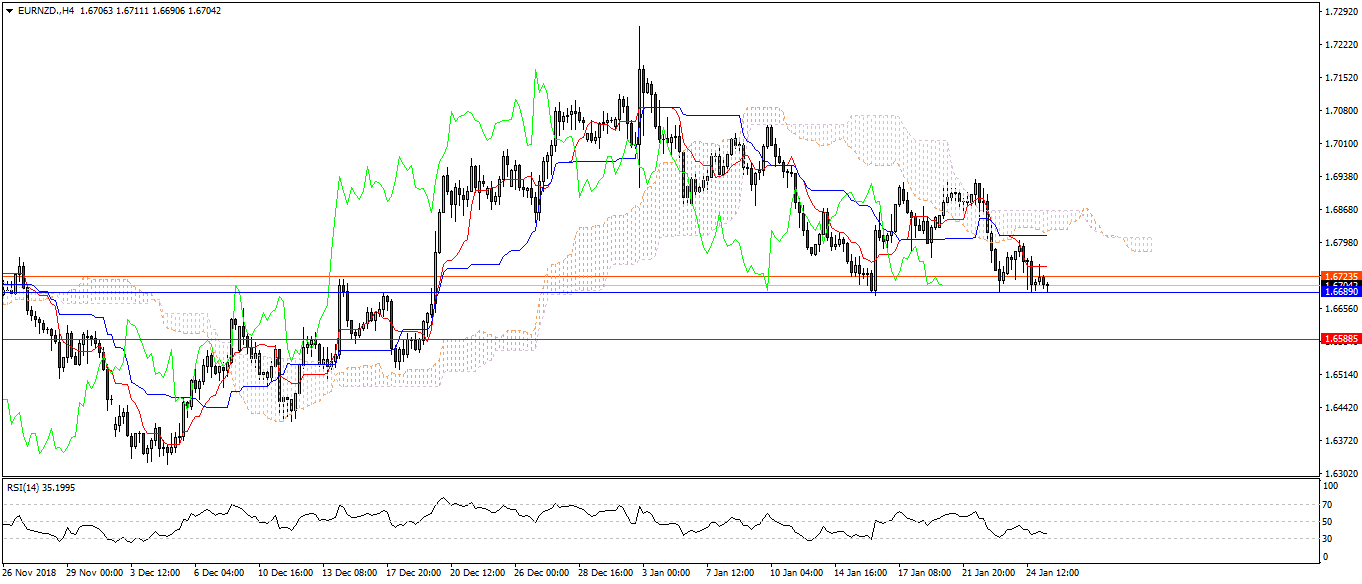Click the 26 Nov 2018 date label
1362x584 pixels.
(x=30, y=574)
